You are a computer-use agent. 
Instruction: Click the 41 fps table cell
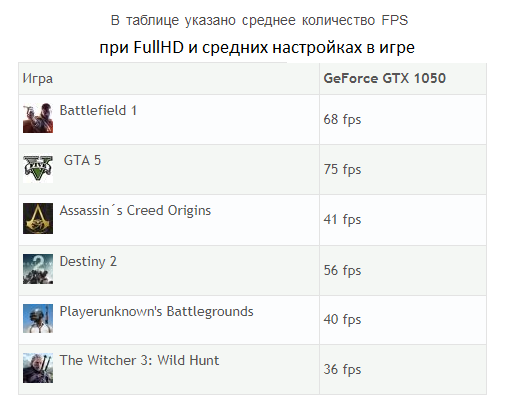(x=403, y=220)
